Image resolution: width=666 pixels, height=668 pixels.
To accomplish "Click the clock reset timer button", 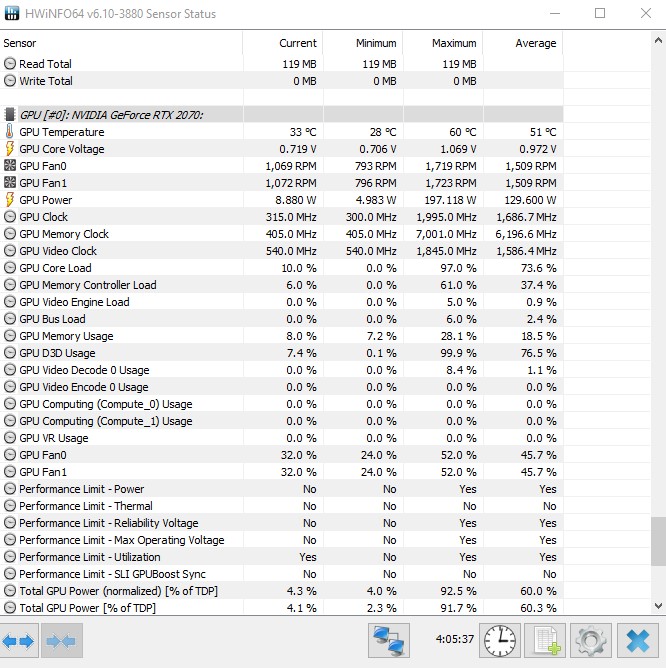I will pos(500,641).
